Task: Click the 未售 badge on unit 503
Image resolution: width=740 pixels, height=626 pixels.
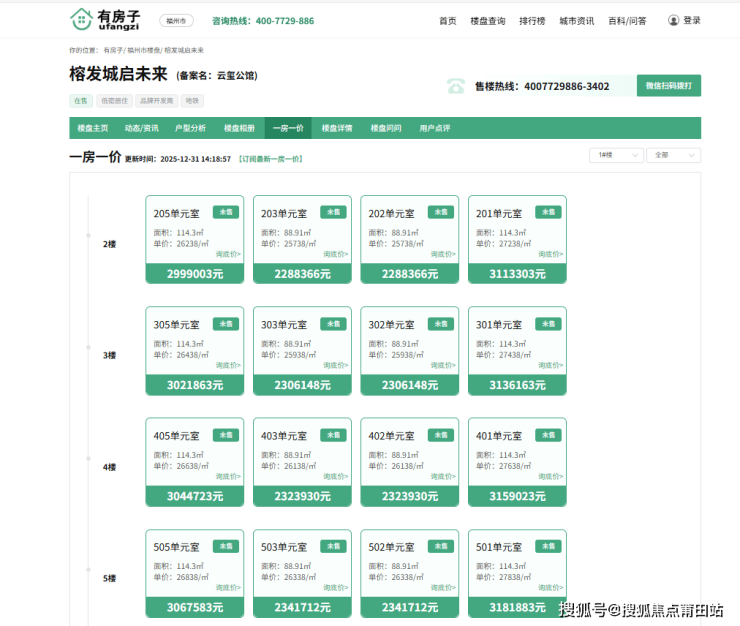Action: coord(333,547)
